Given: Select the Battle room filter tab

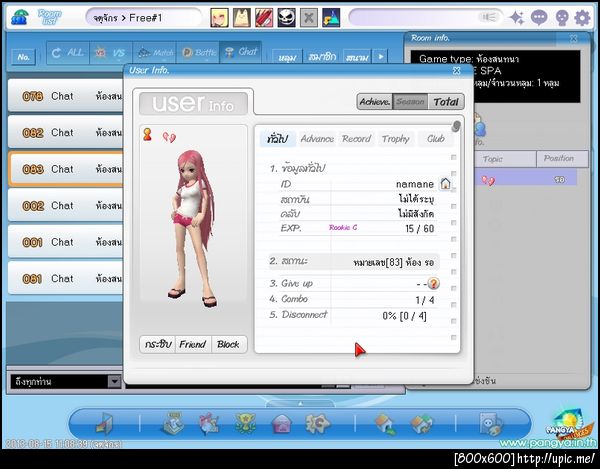Looking at the screenshot, I should pyautogui.click(x=198, y=52).
